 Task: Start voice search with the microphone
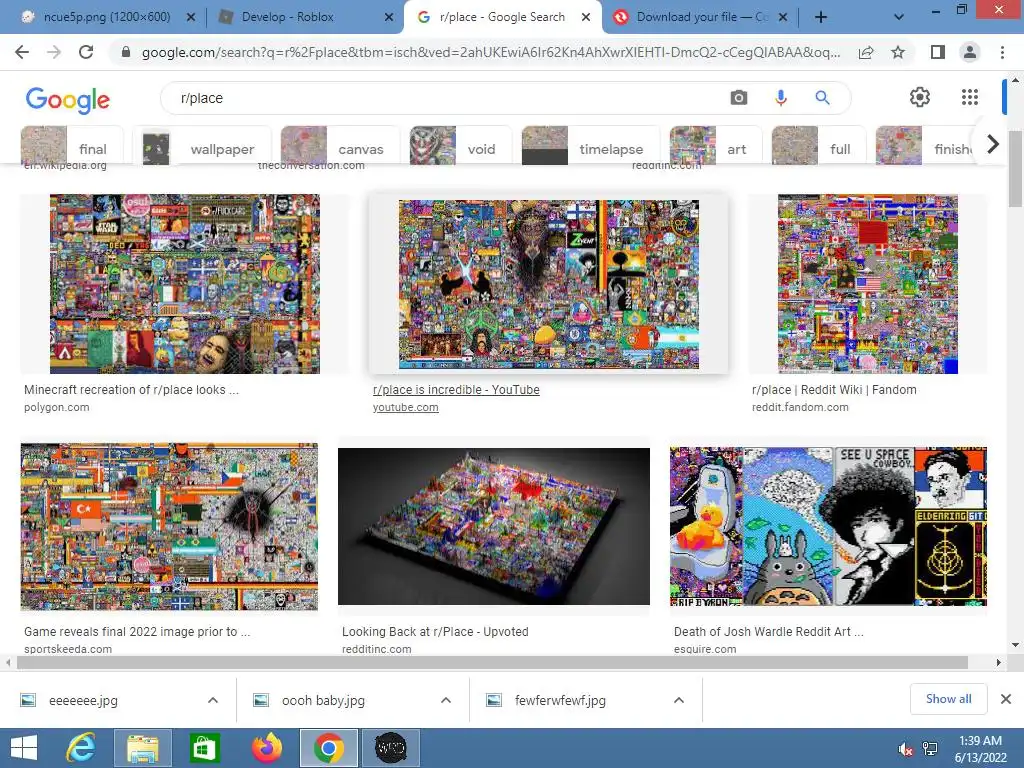(780, 98)
